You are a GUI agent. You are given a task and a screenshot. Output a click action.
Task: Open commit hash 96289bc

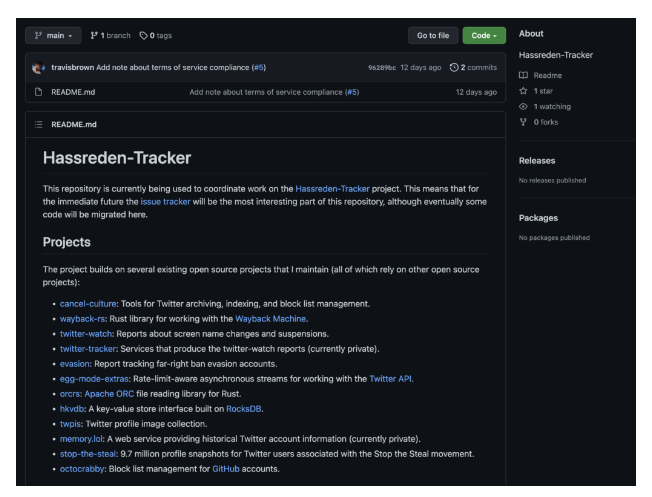tap(386, 67)
